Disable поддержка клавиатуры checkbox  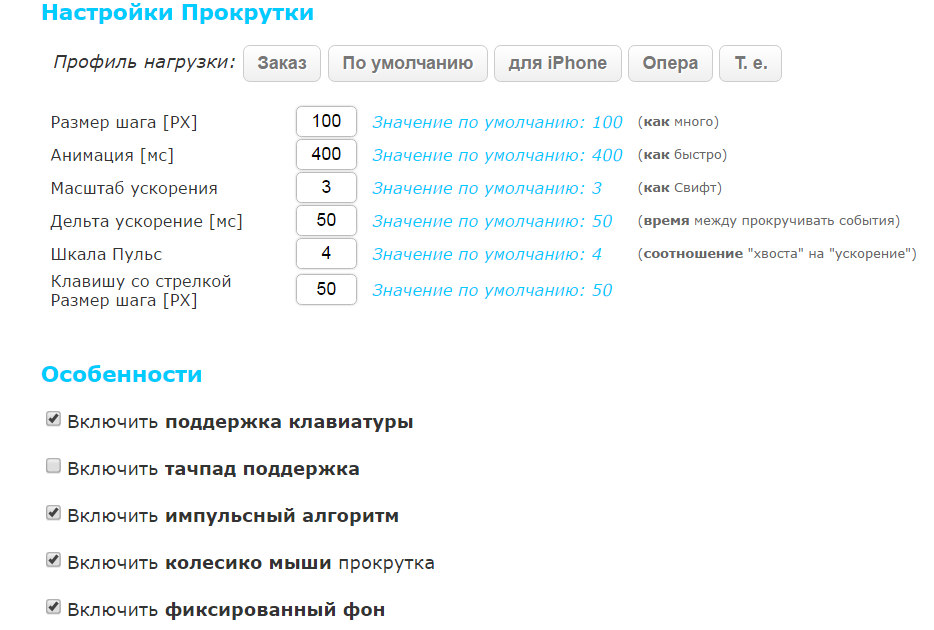(x=54, y=420)
